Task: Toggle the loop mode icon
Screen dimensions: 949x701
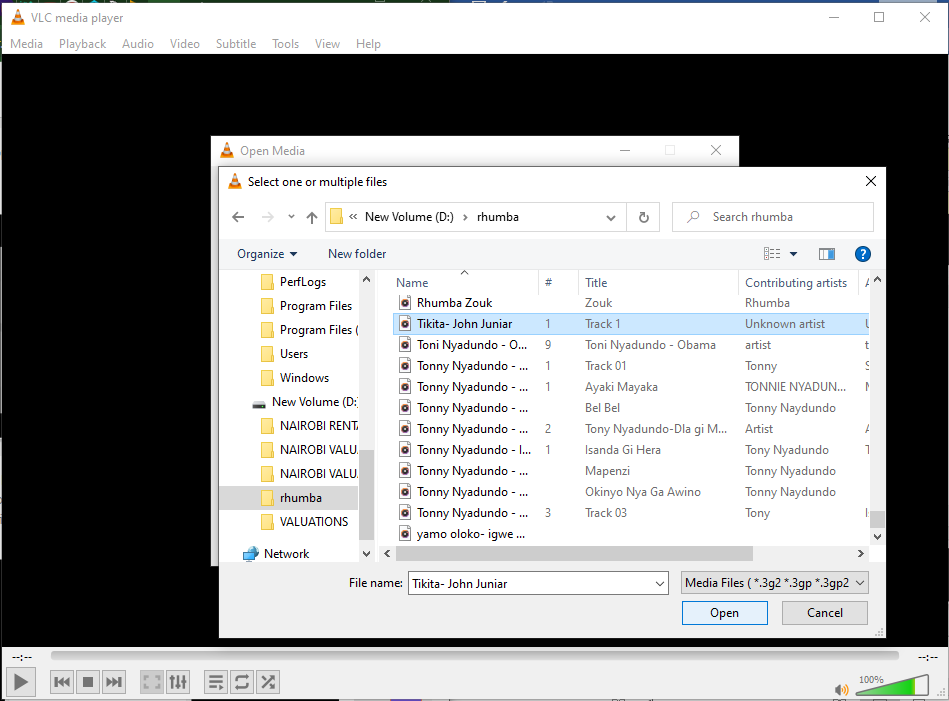Action: click(x=241, y=682)
